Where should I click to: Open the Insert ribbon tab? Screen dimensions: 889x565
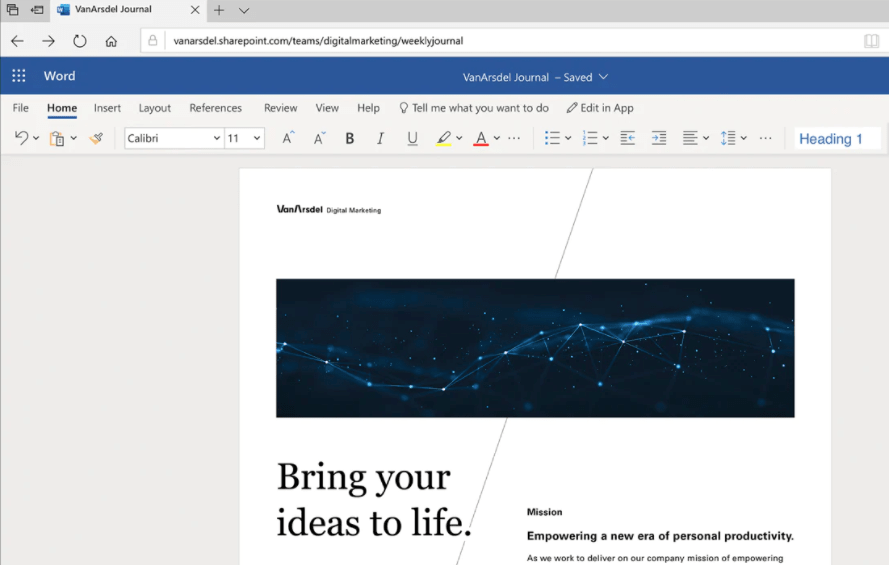pyautogui.click(x=107, y=108)
